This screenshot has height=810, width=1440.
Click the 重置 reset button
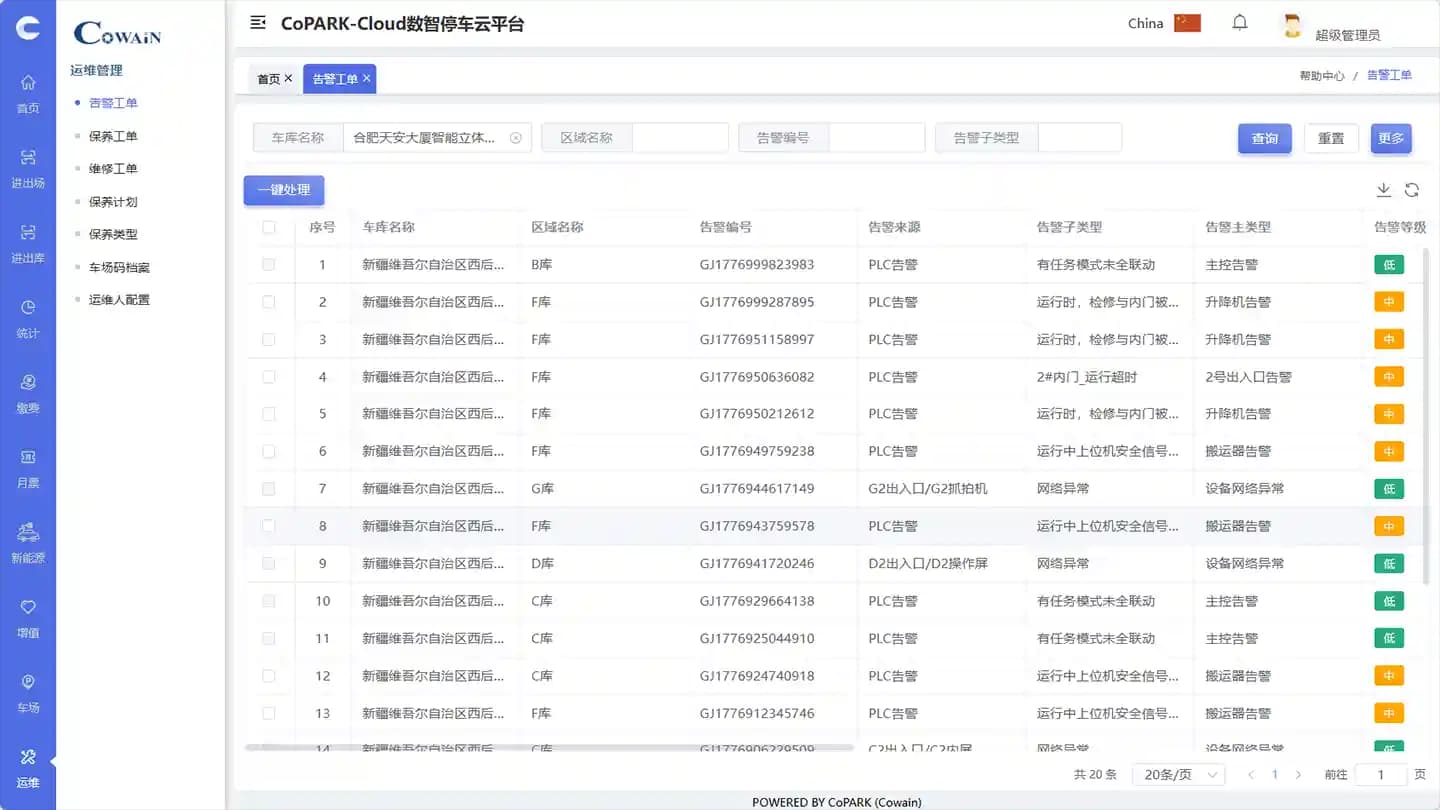tap(1331, 138)
